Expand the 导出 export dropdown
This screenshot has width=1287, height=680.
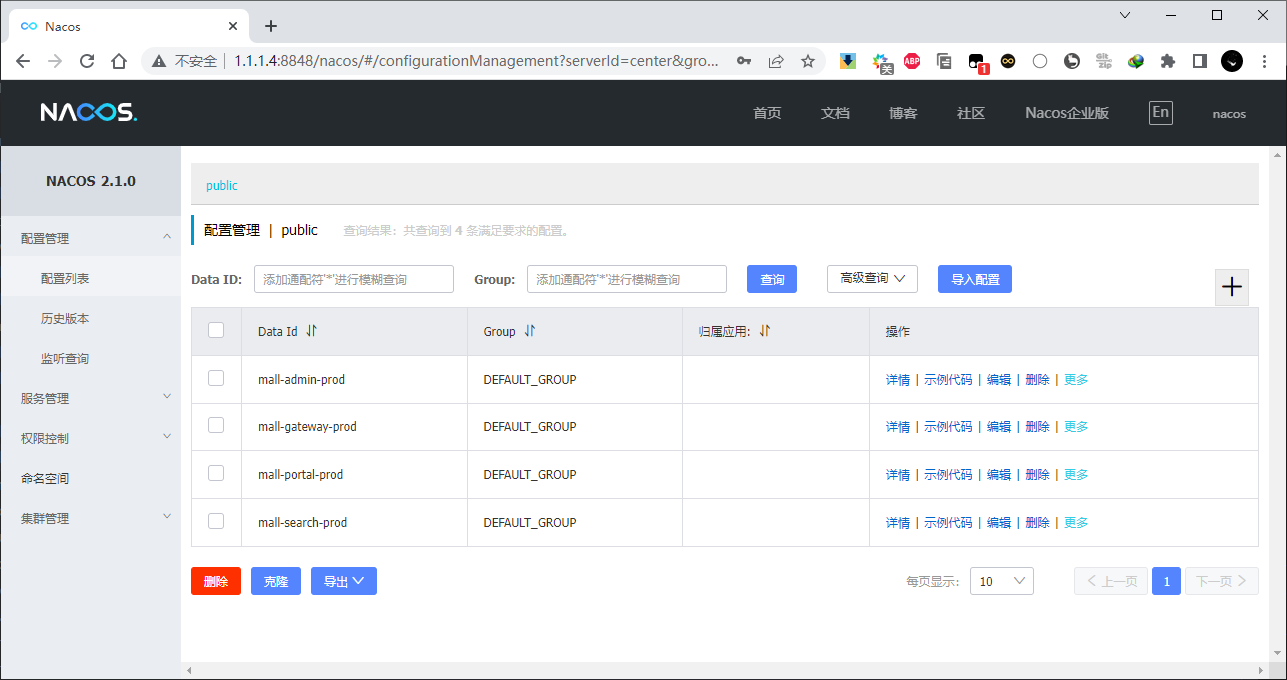[x=343, y=581]
